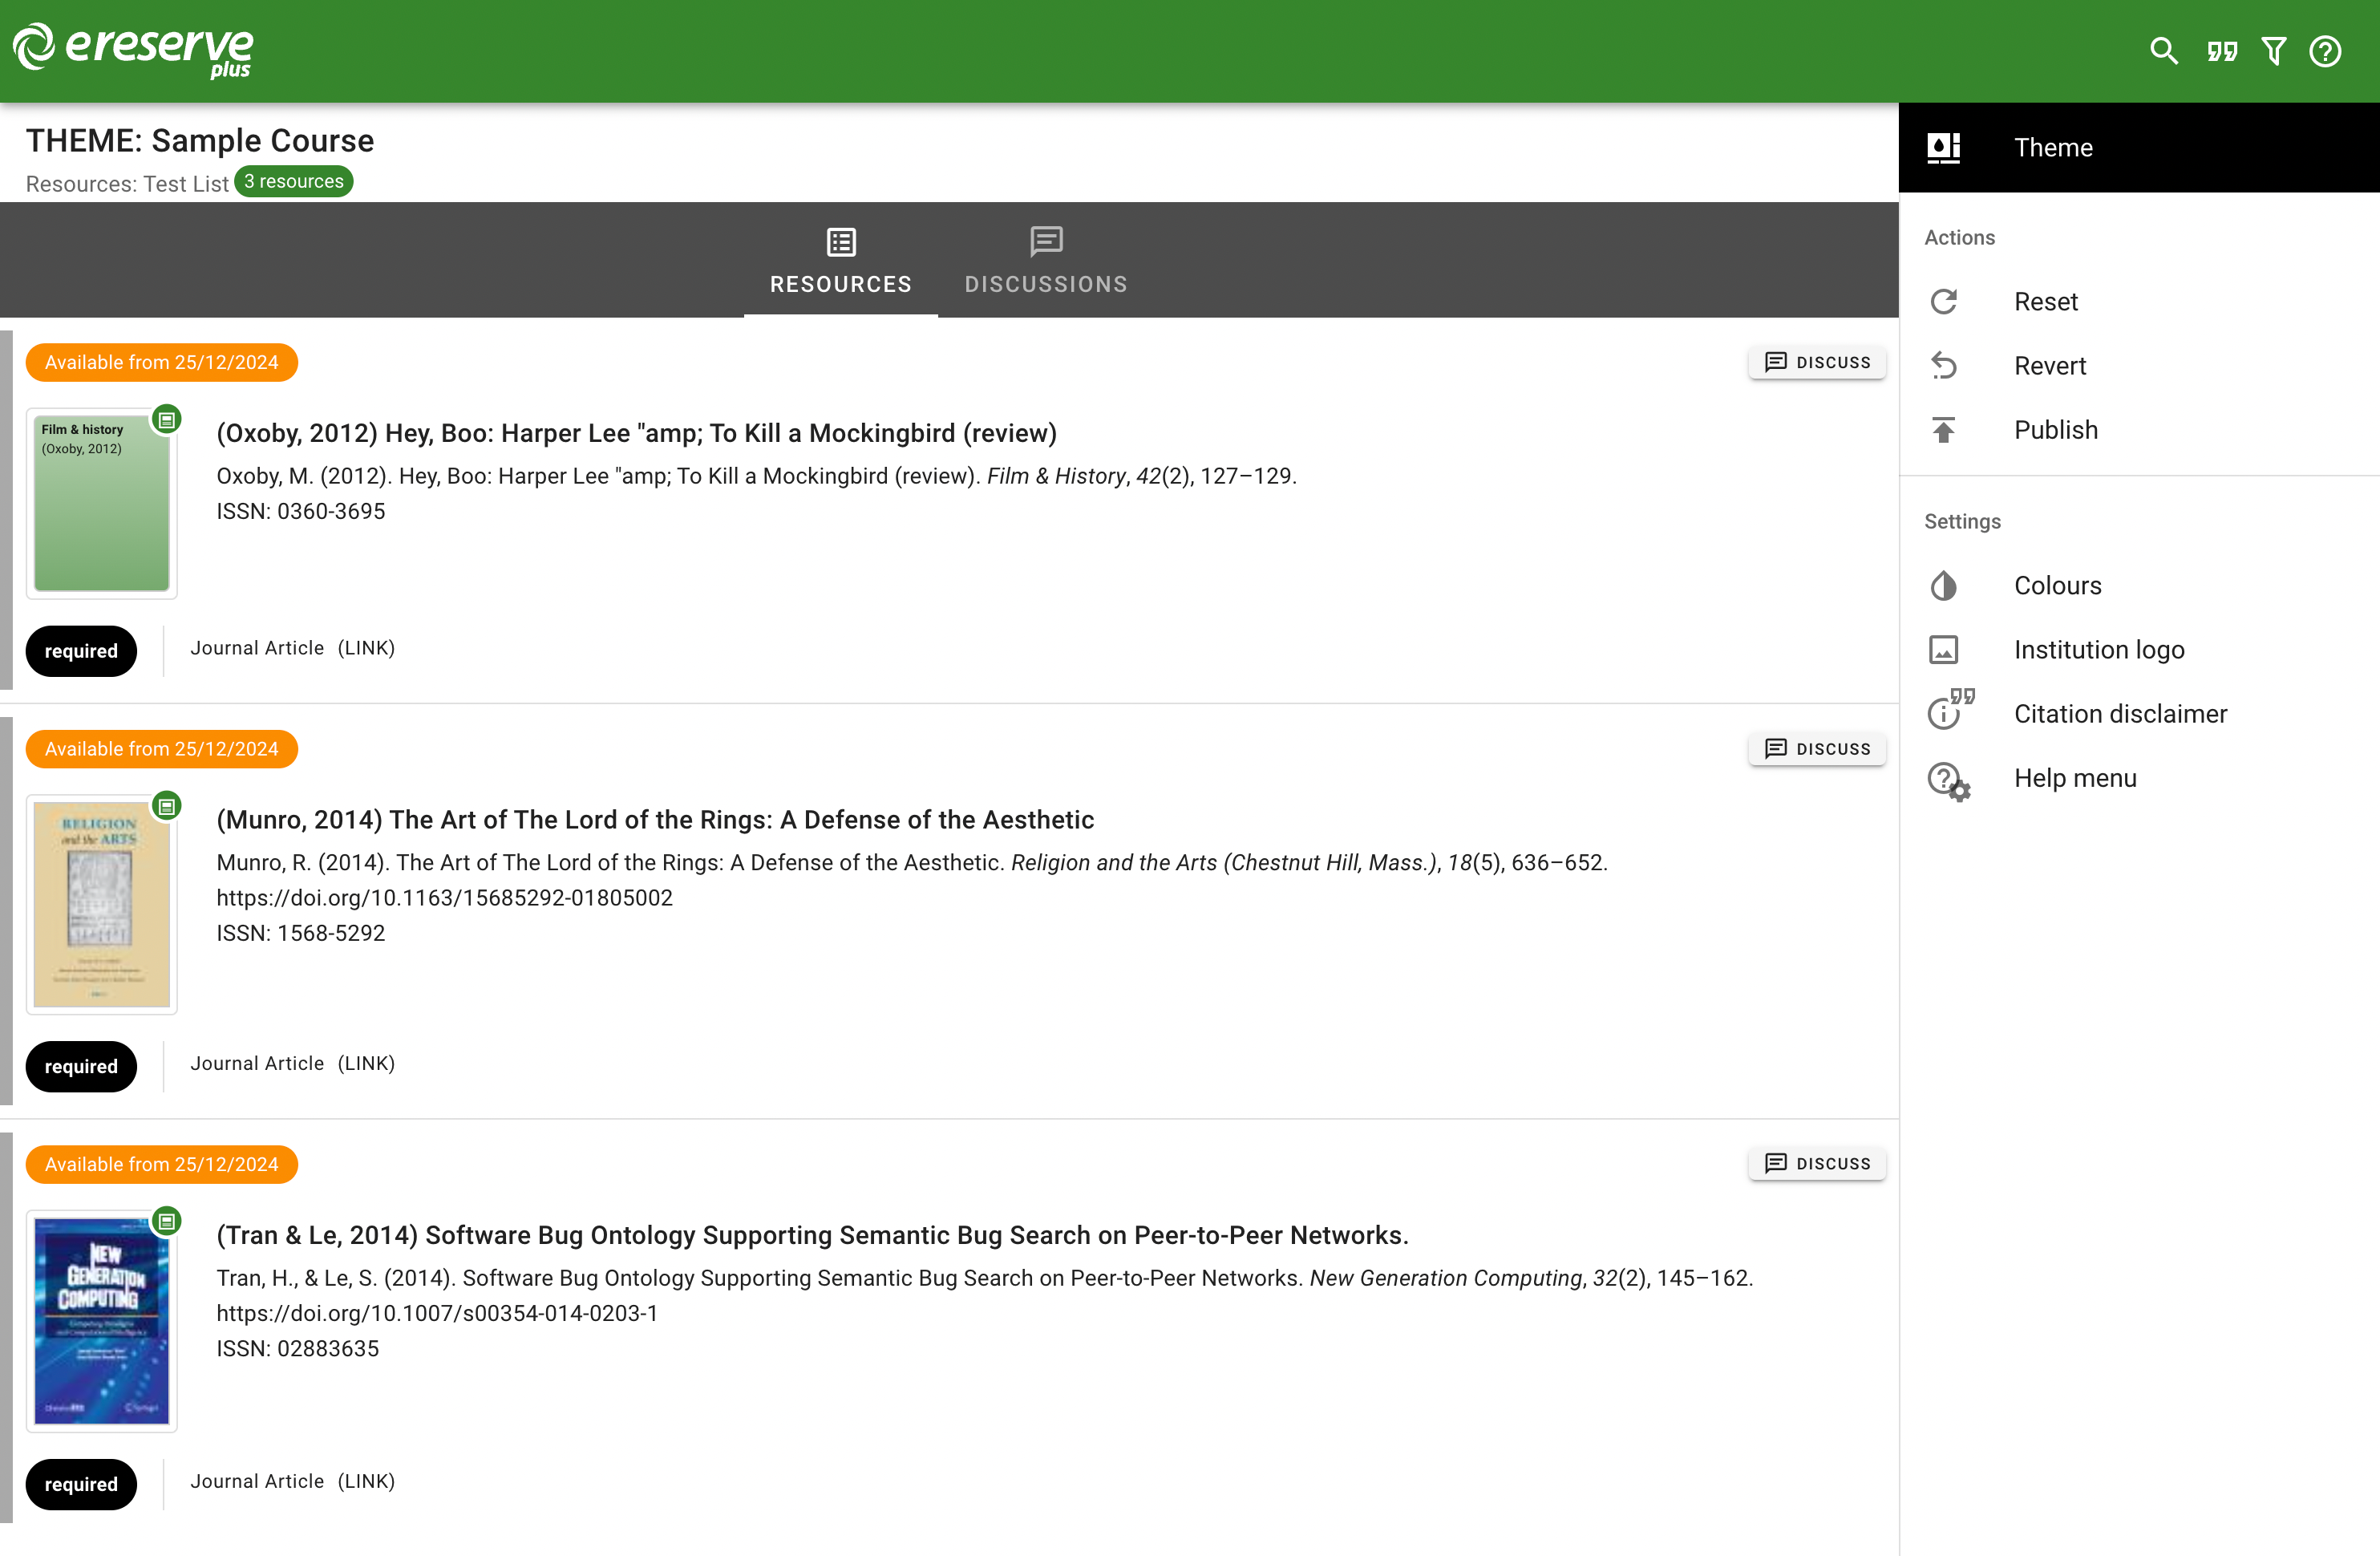The height and width of the screenshot is (1556, 2380).
Task: Click the Publish upload icon
Action: (x=1943, y=430)
